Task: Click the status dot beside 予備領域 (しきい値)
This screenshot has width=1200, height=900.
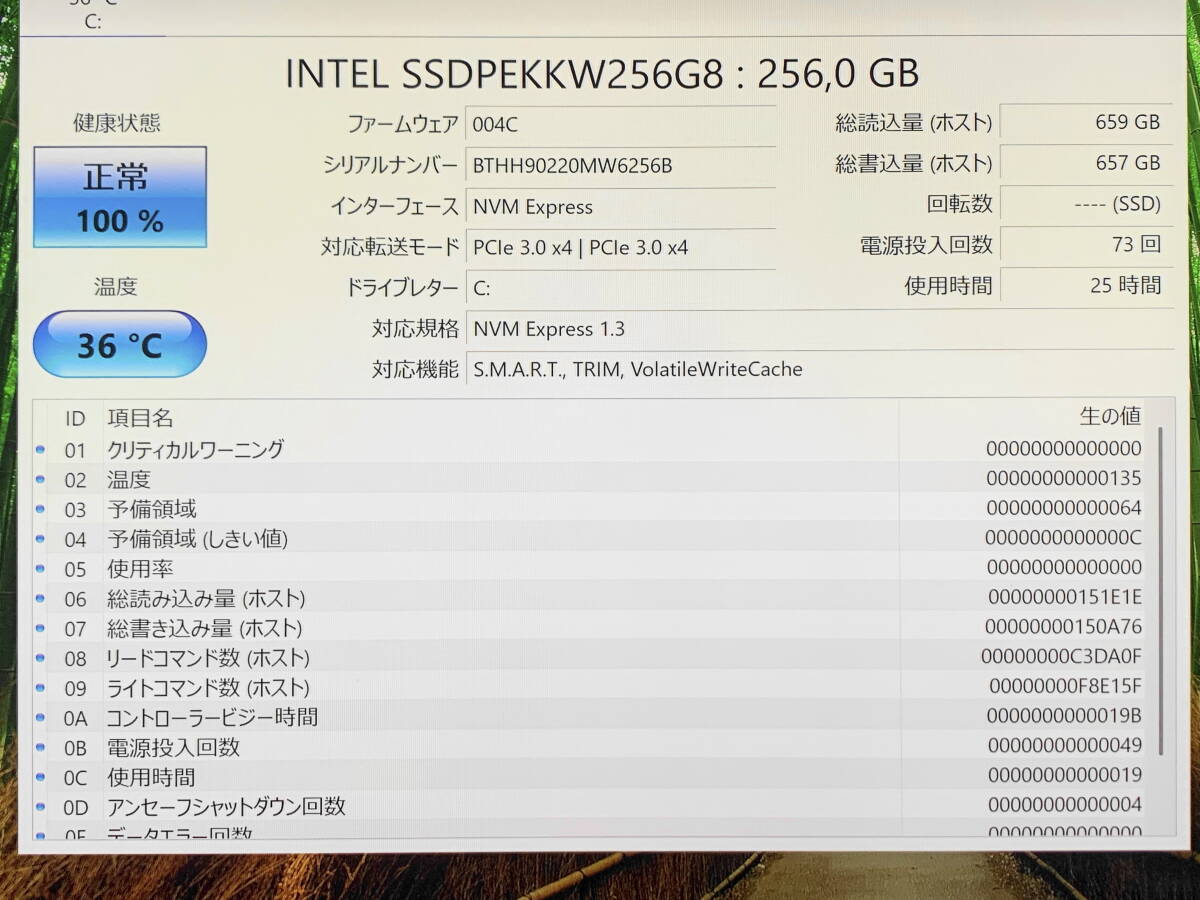Action: point(41,540)
